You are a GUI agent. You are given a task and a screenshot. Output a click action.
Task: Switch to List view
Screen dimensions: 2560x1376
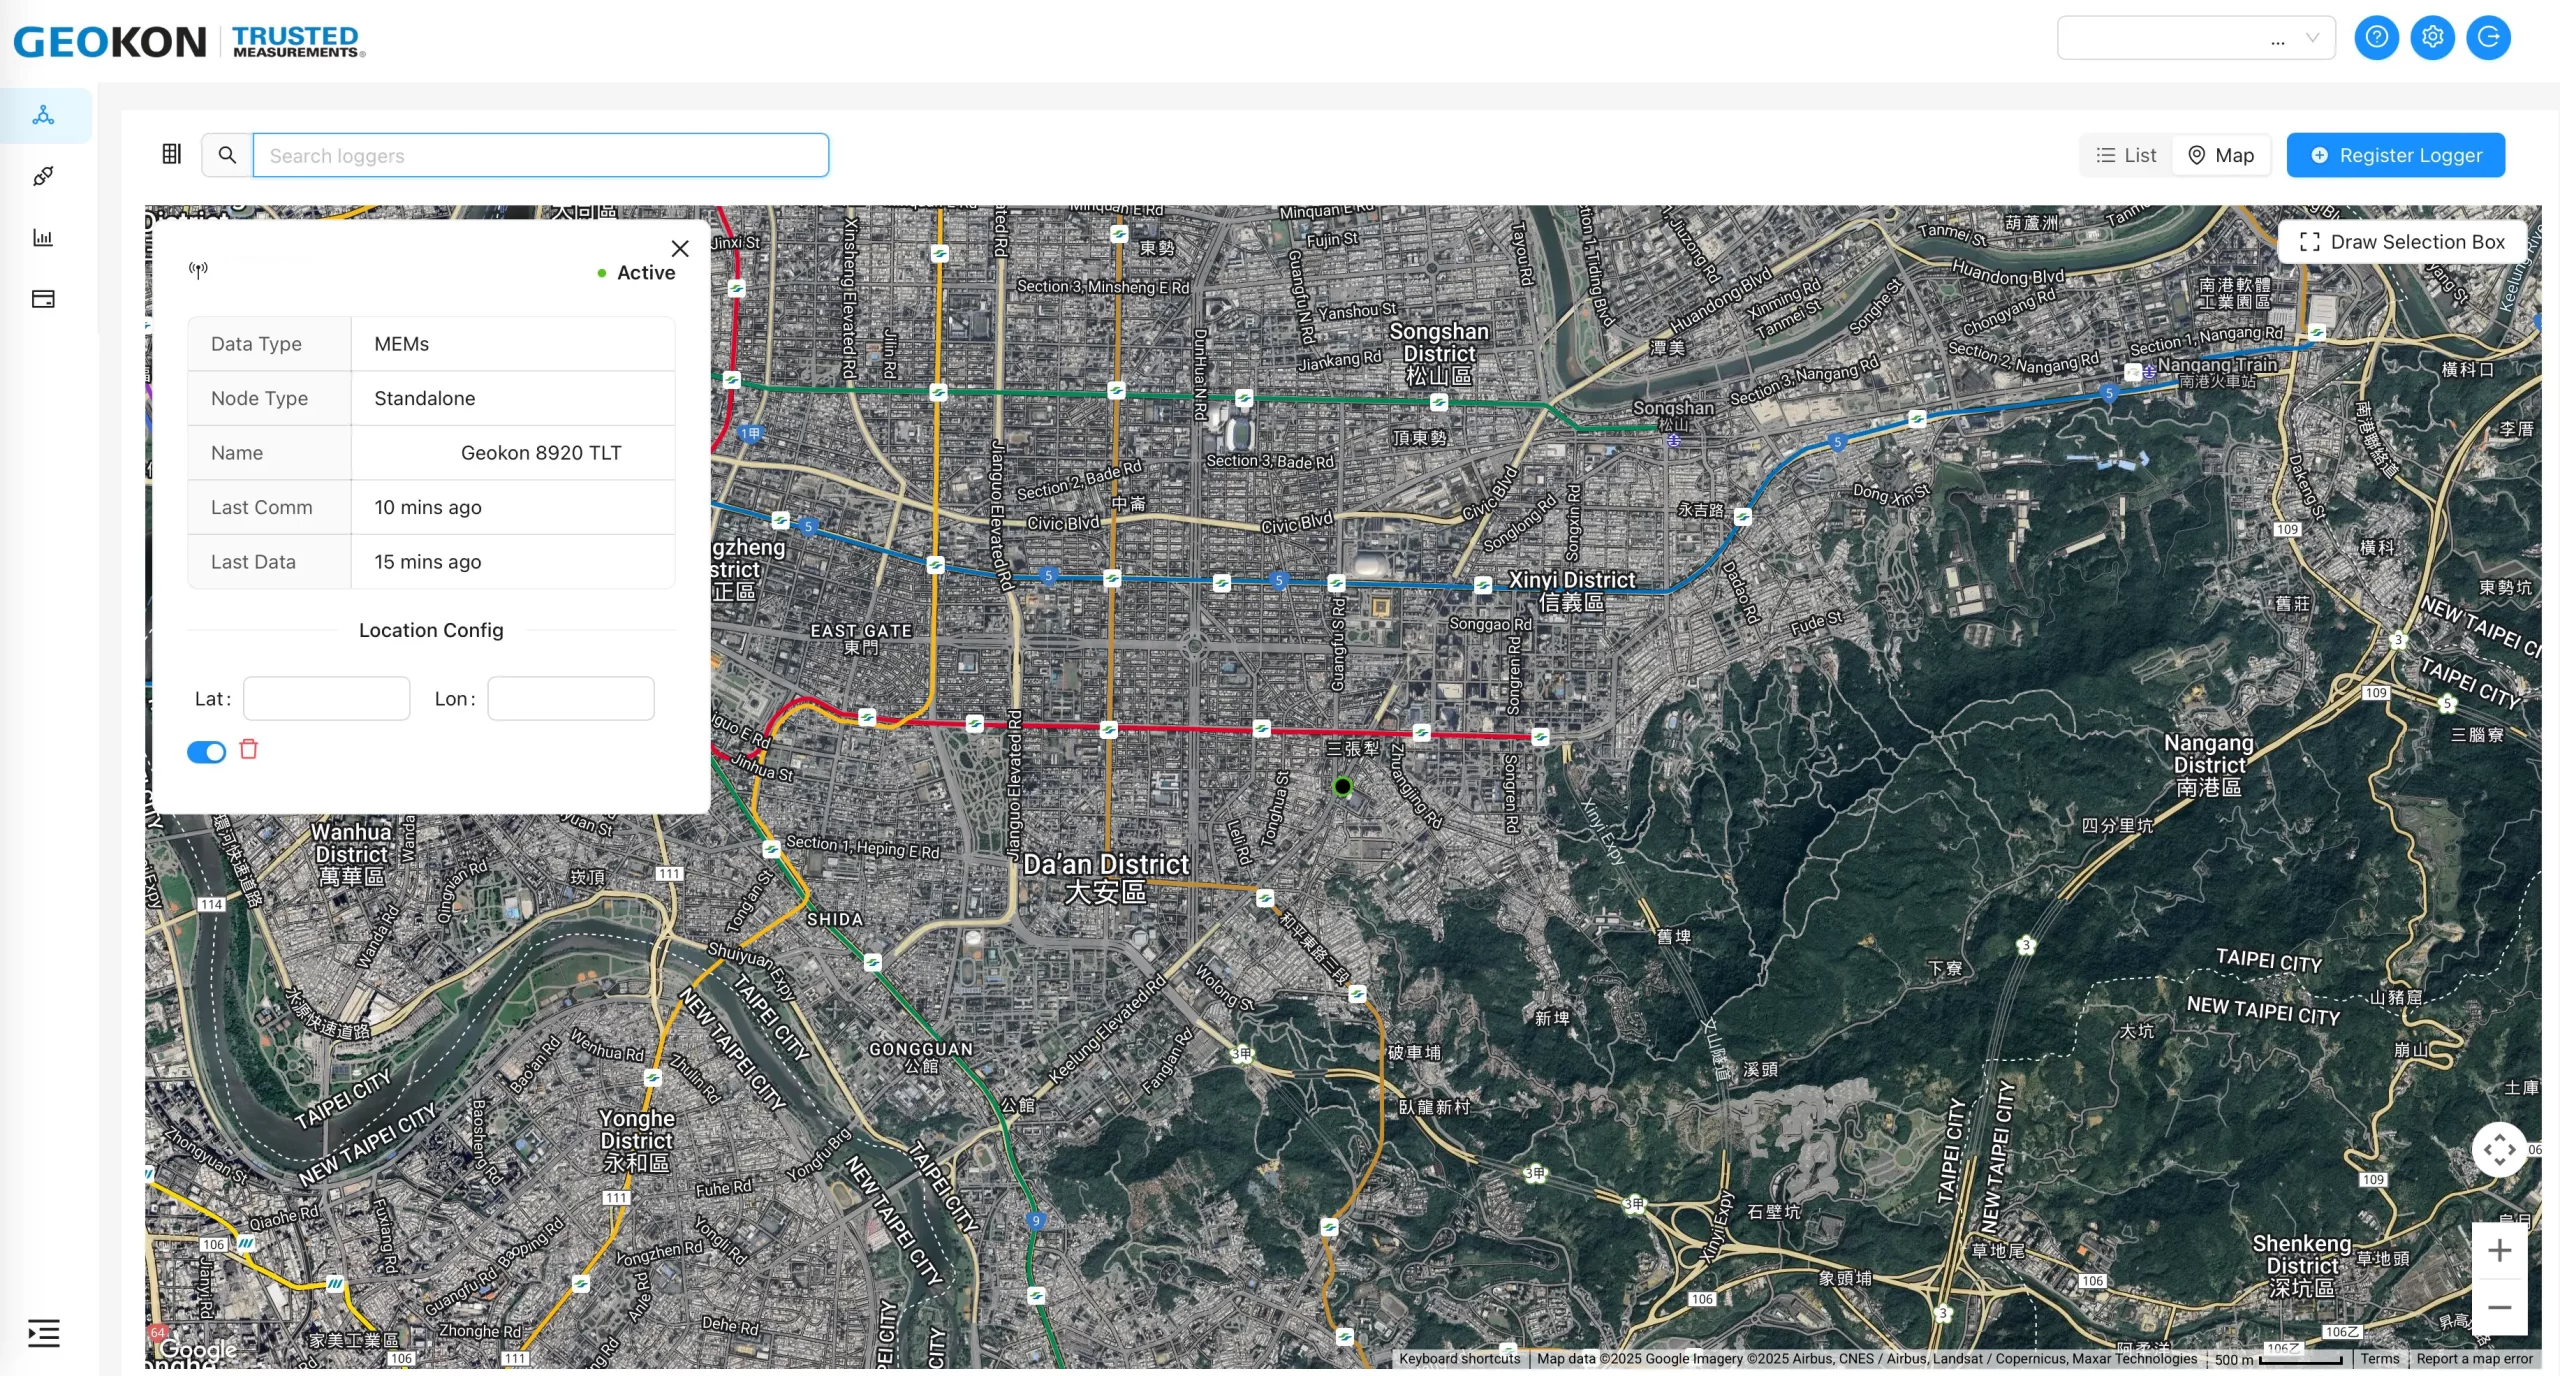(2126, 155)
